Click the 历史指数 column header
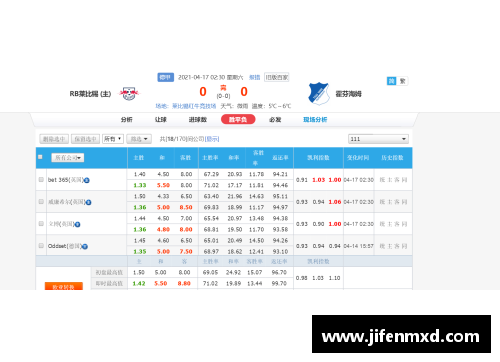Image resolution: width=500 pixels, height=362 pixels. pos(392,158)
